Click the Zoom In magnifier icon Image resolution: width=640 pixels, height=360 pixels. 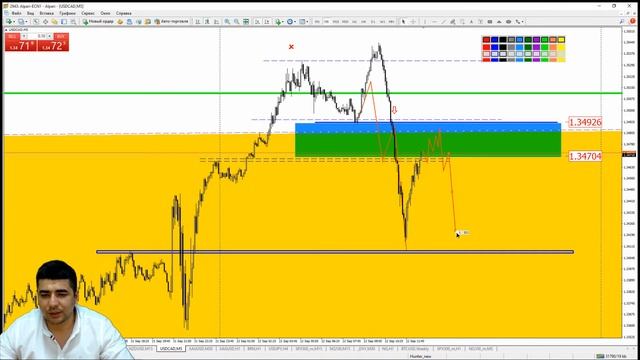coord(227,21)
